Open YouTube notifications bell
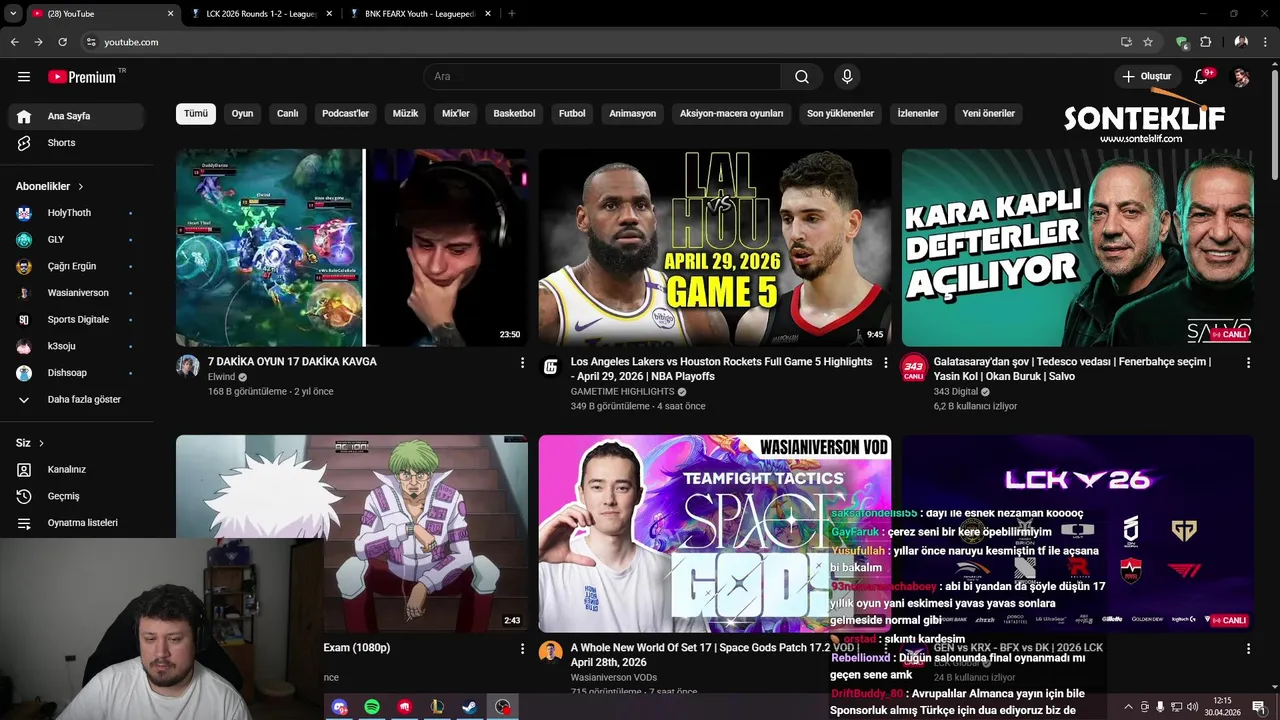The width and height of the screenshot is (1280, 720). (x=1202, y=77)
